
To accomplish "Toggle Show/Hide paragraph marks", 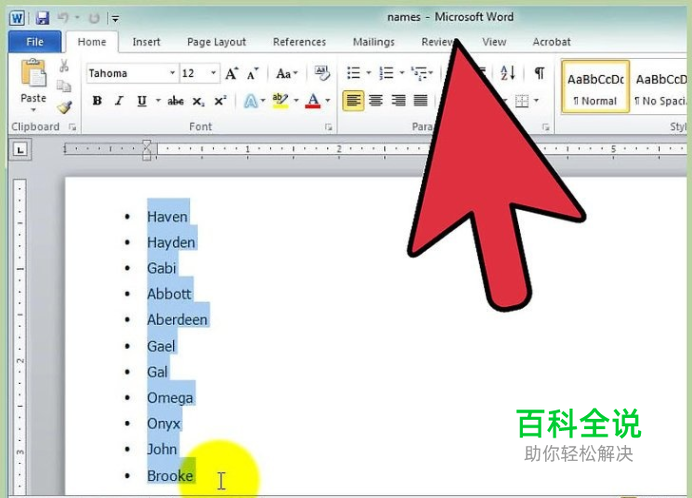I will pos(539,73).
